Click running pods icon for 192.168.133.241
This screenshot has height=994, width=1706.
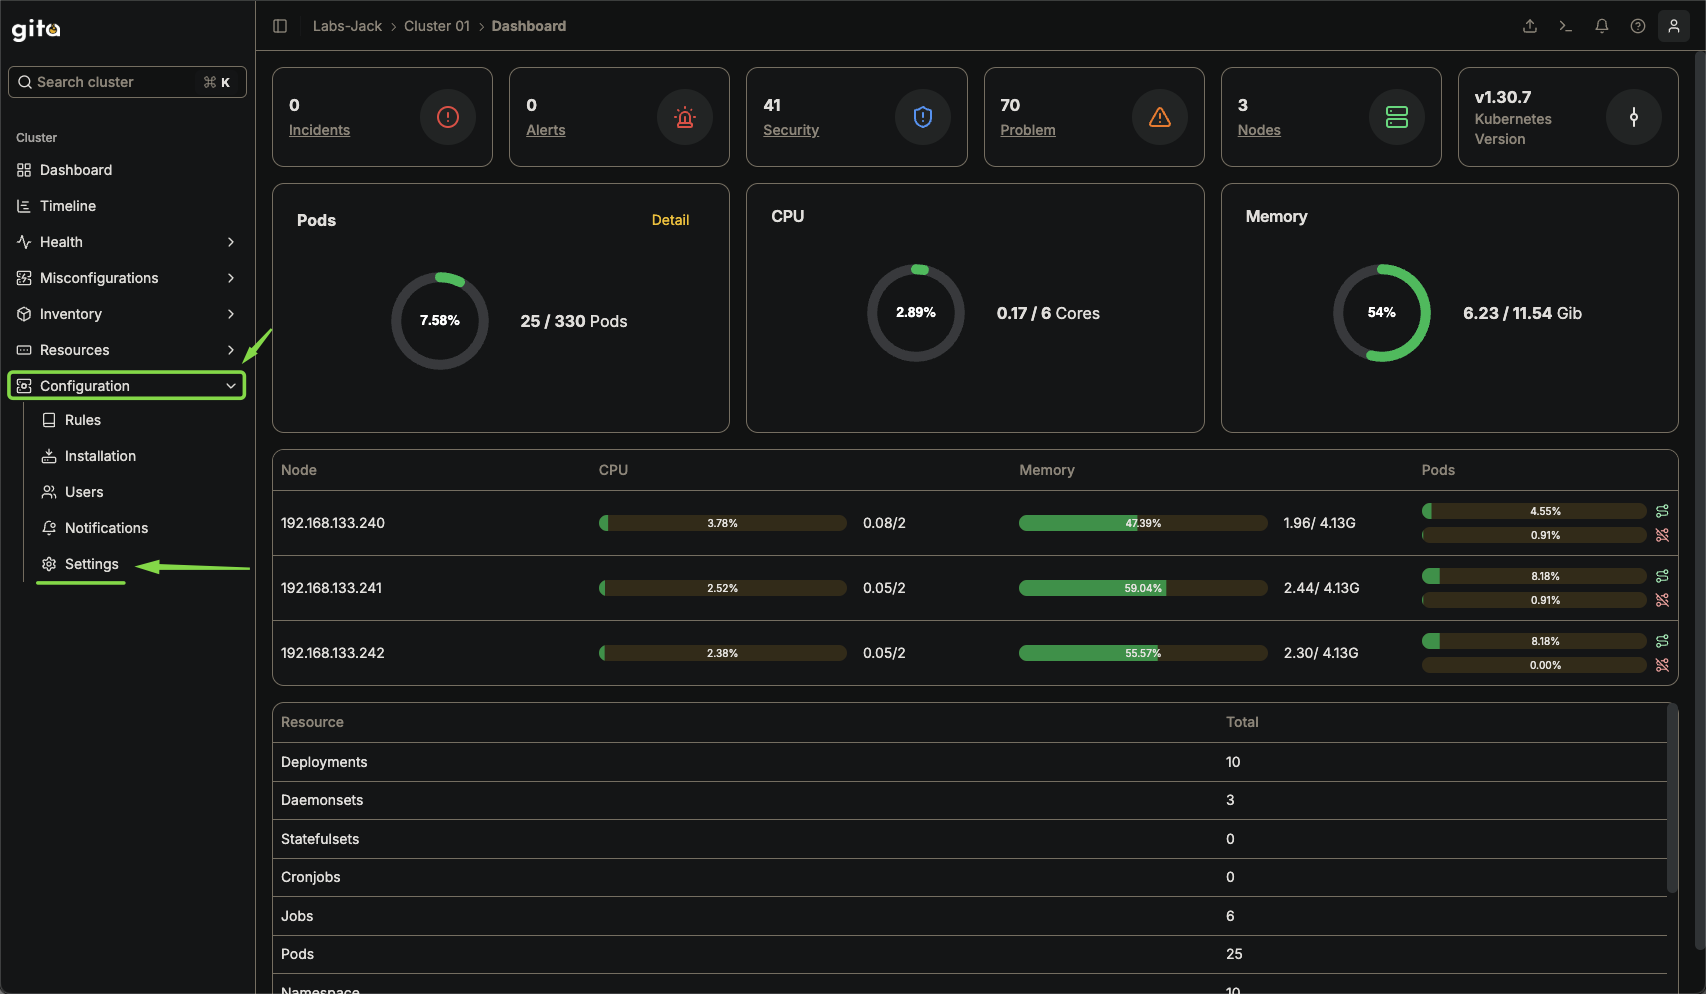tap(1662, 576)
